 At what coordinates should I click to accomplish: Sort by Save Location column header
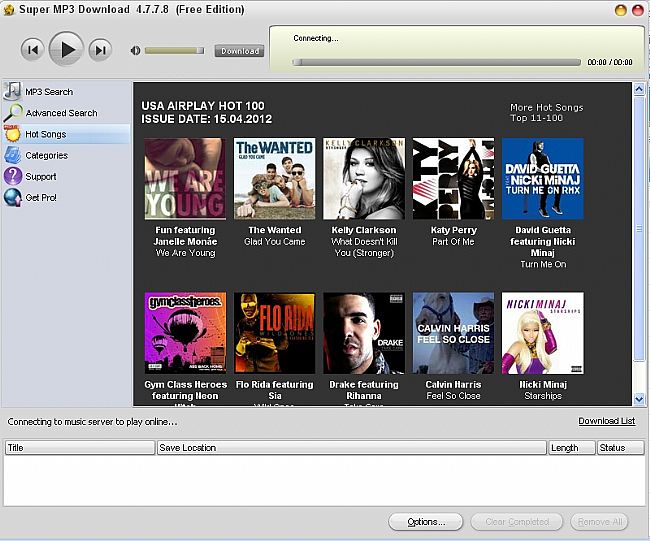[x=352, y=448]
